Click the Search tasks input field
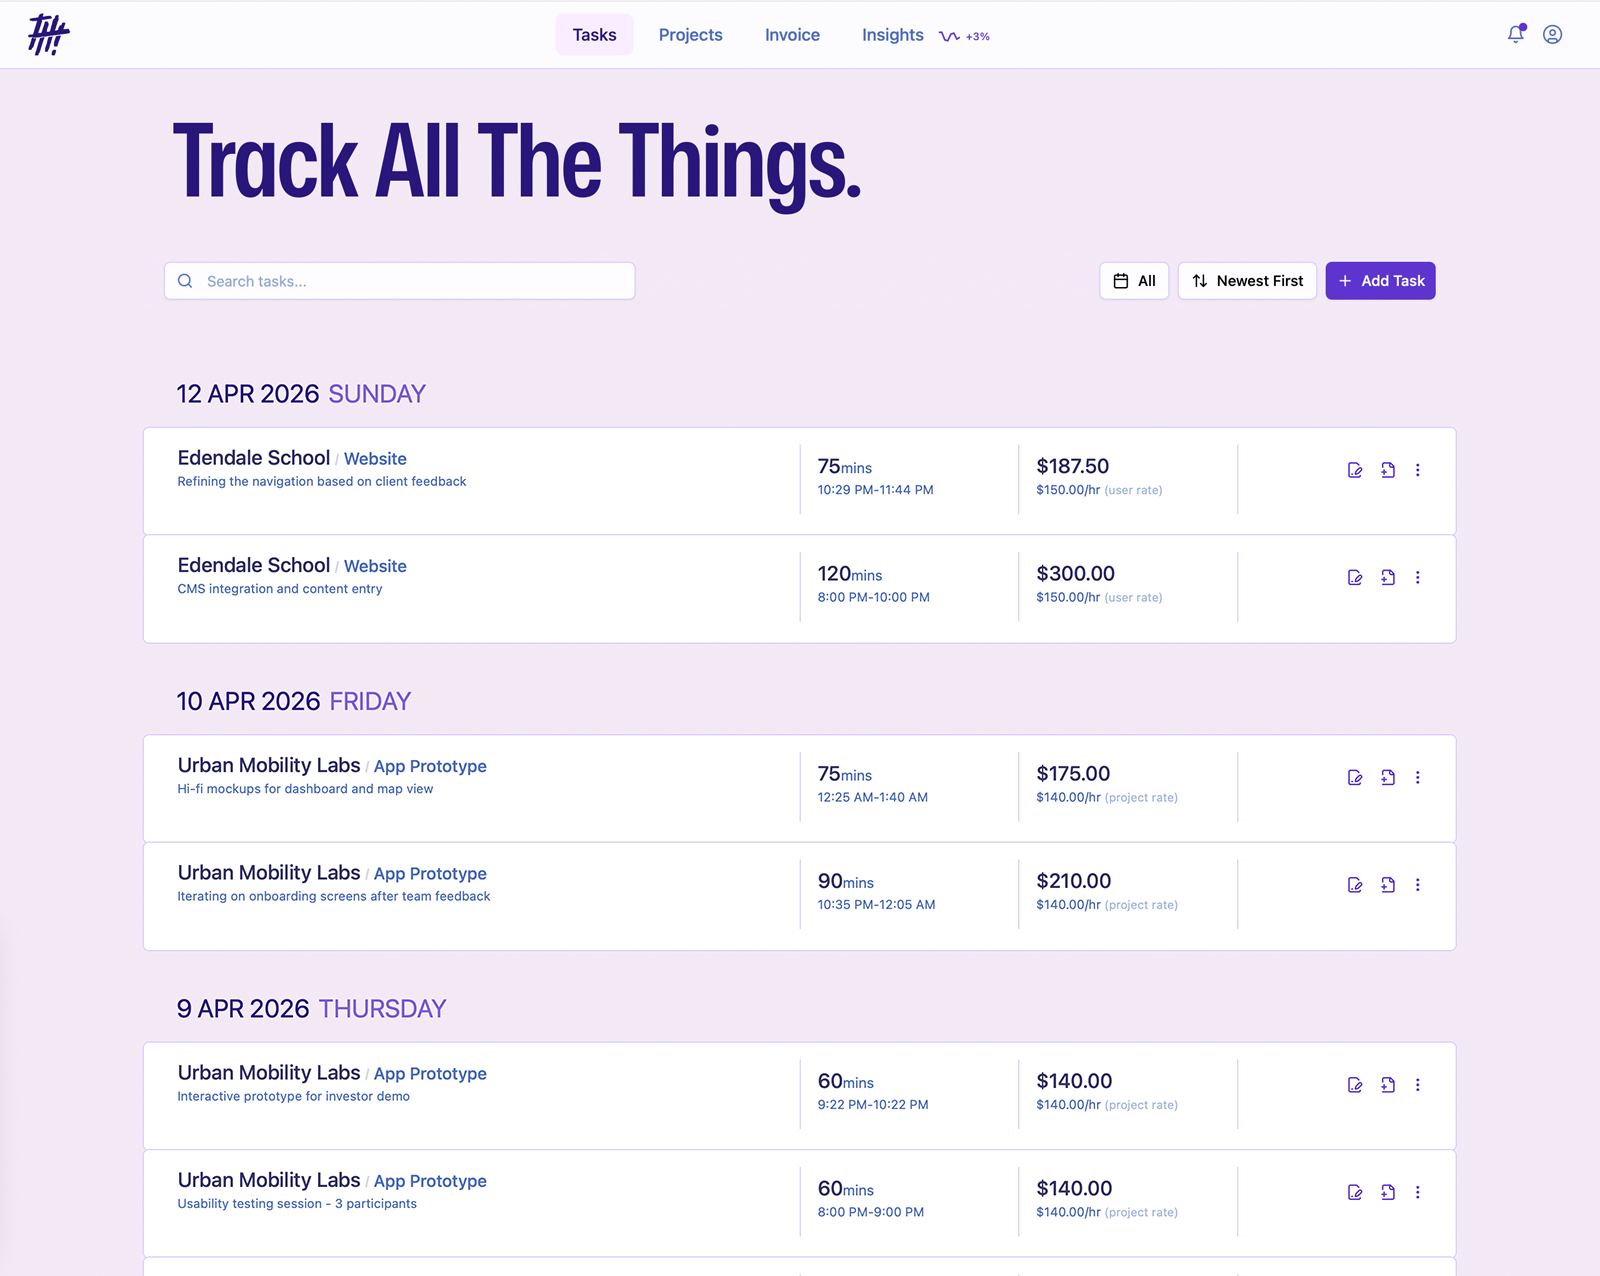 [399, 280]
